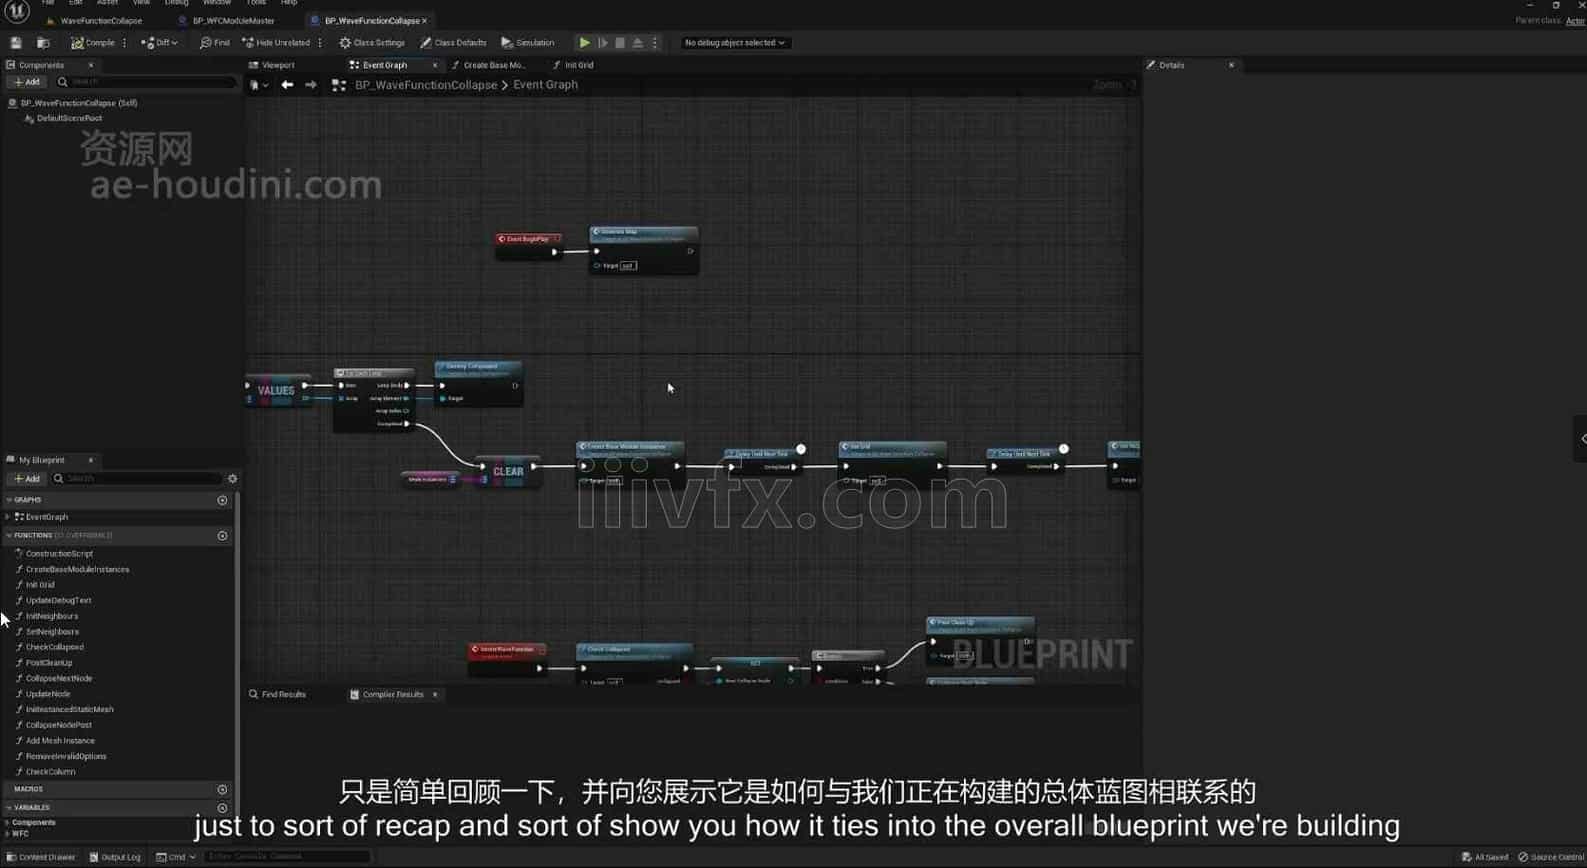Open Class Defaults
1587x868 pixels.
click(453, 43)
